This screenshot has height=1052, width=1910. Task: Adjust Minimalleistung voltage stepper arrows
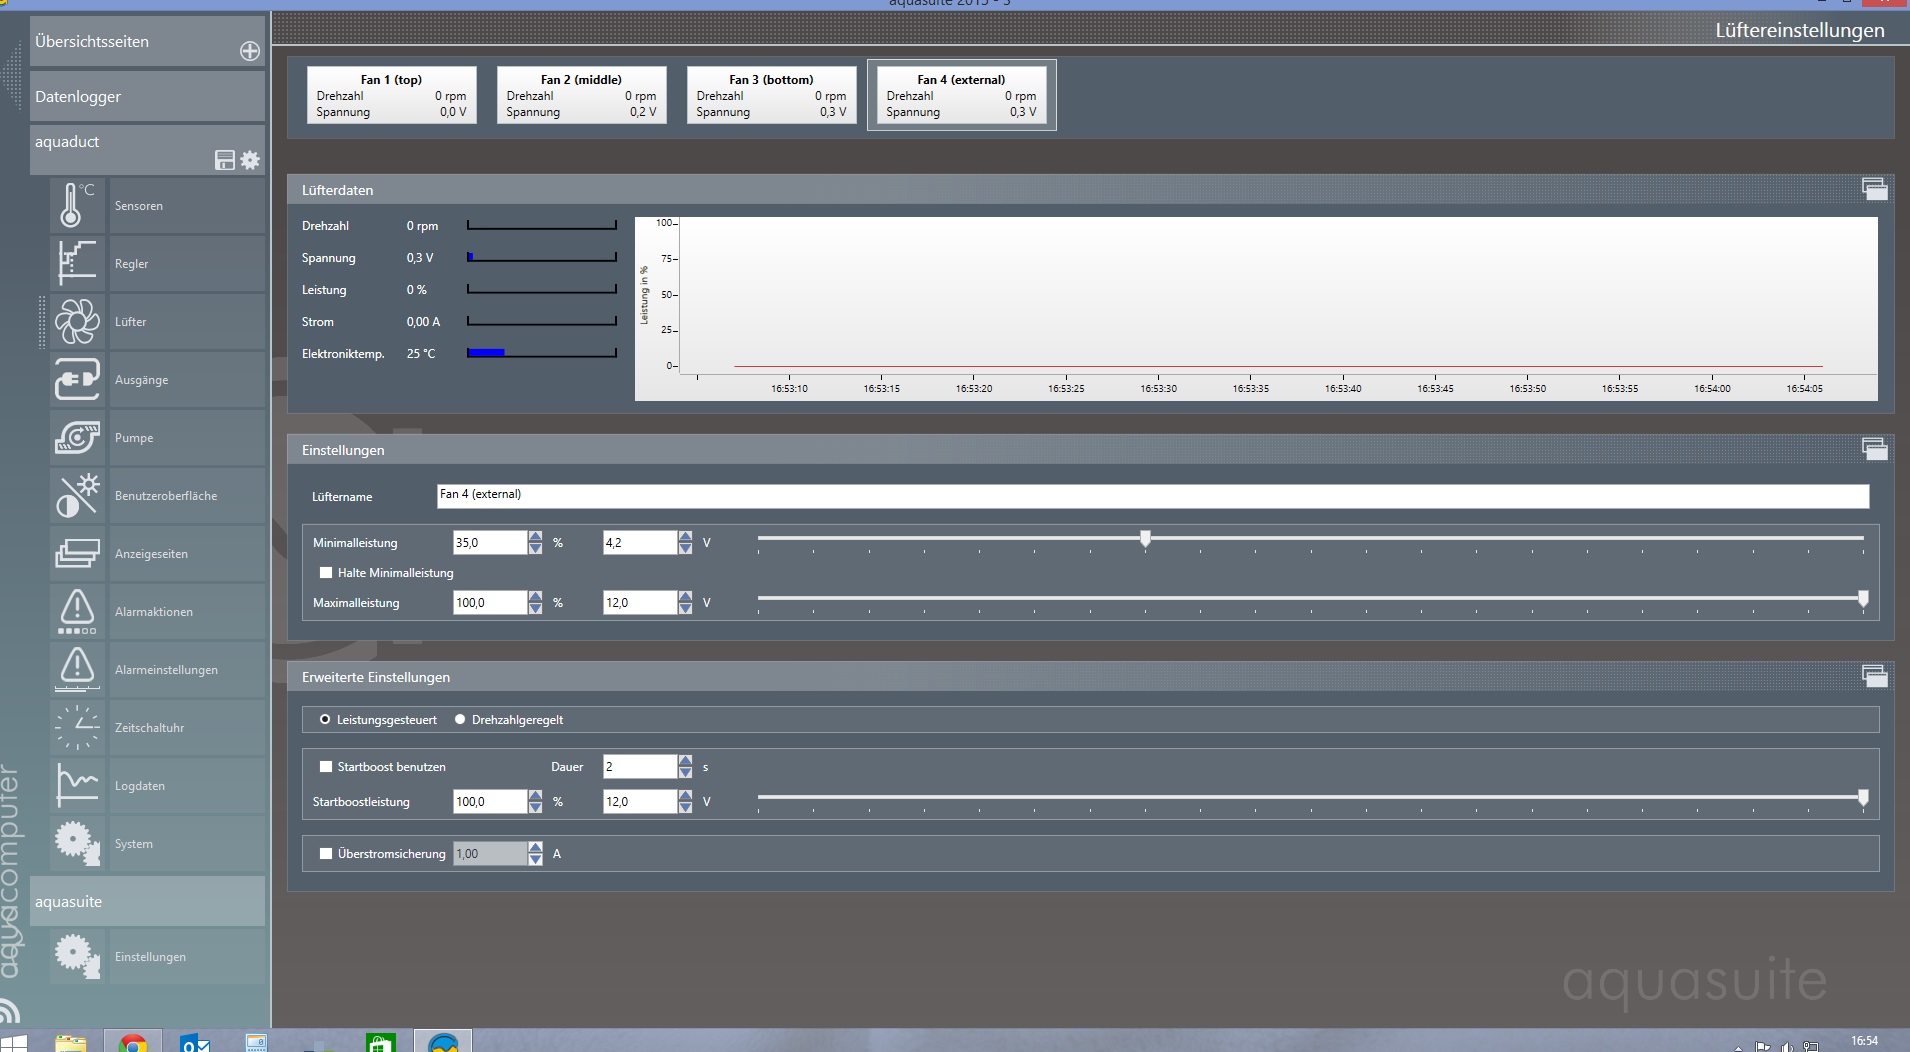(x=685, y=542)
